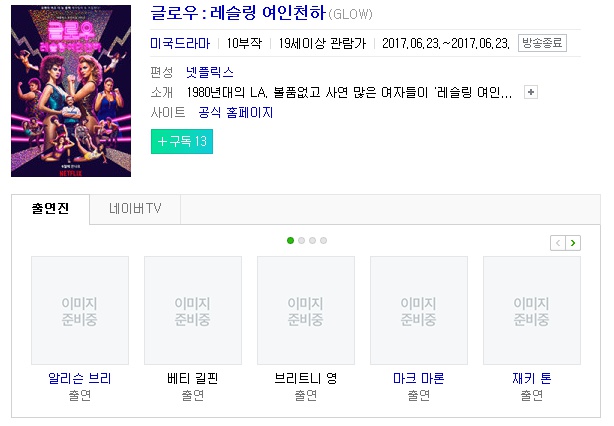Screen dimensions: 614x426
Task: Open the 공식 홈페이지 link
Action: [x=235, y=113]
